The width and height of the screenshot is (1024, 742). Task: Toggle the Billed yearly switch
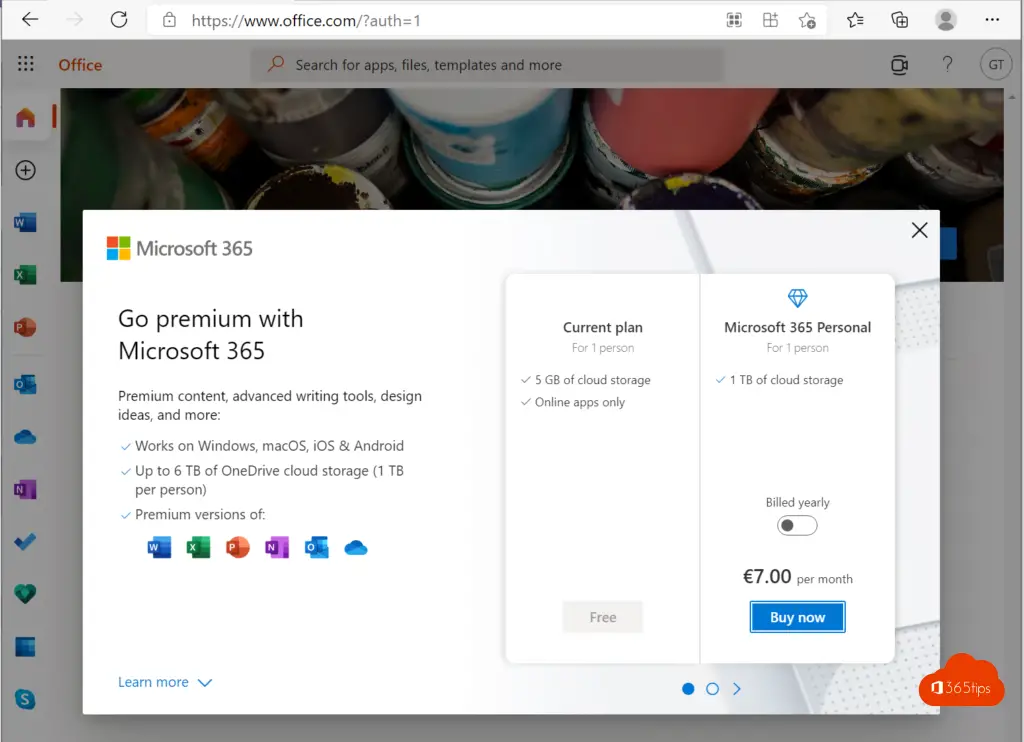point(797,525)
